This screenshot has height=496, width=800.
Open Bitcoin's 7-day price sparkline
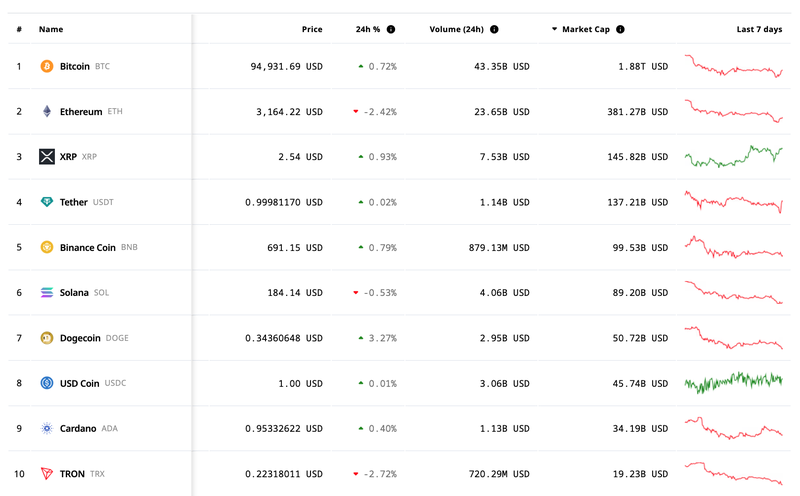click(733, 66)
